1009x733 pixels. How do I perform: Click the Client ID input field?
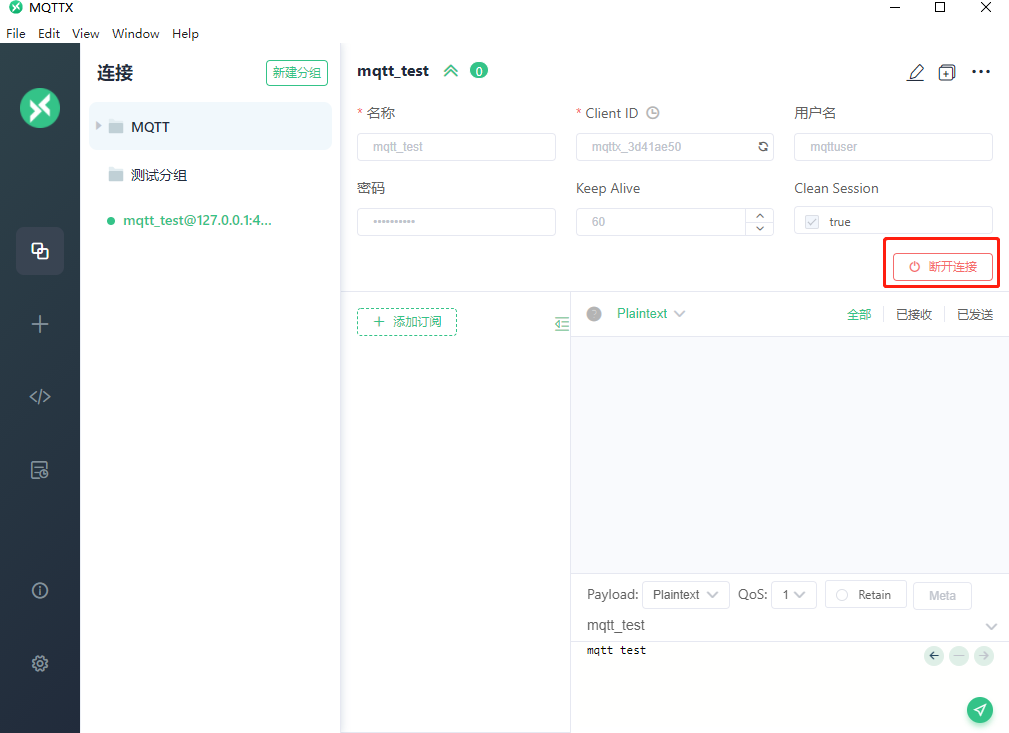click(x=674, y=147)
